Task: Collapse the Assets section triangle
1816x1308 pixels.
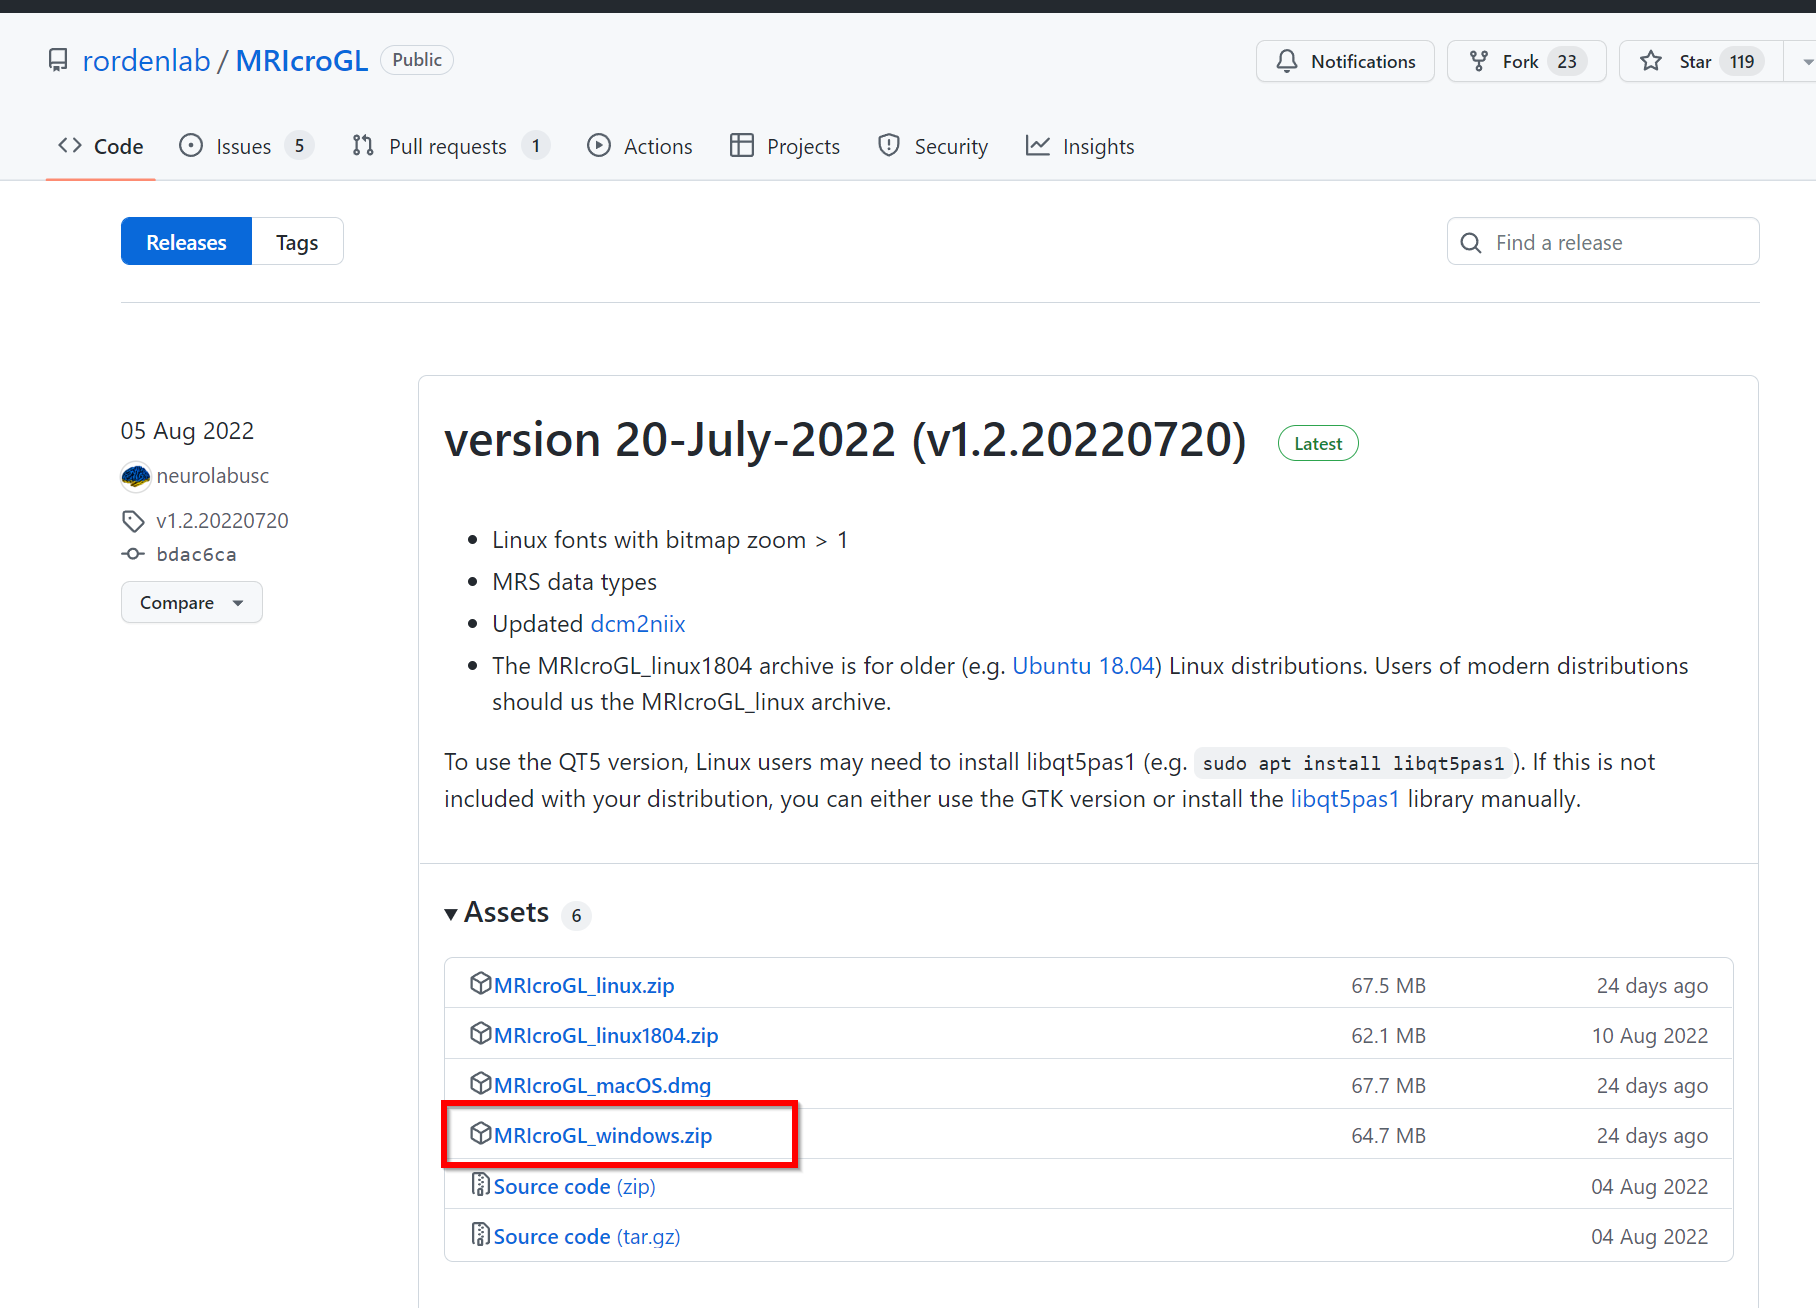Action: tap(451, 914)
